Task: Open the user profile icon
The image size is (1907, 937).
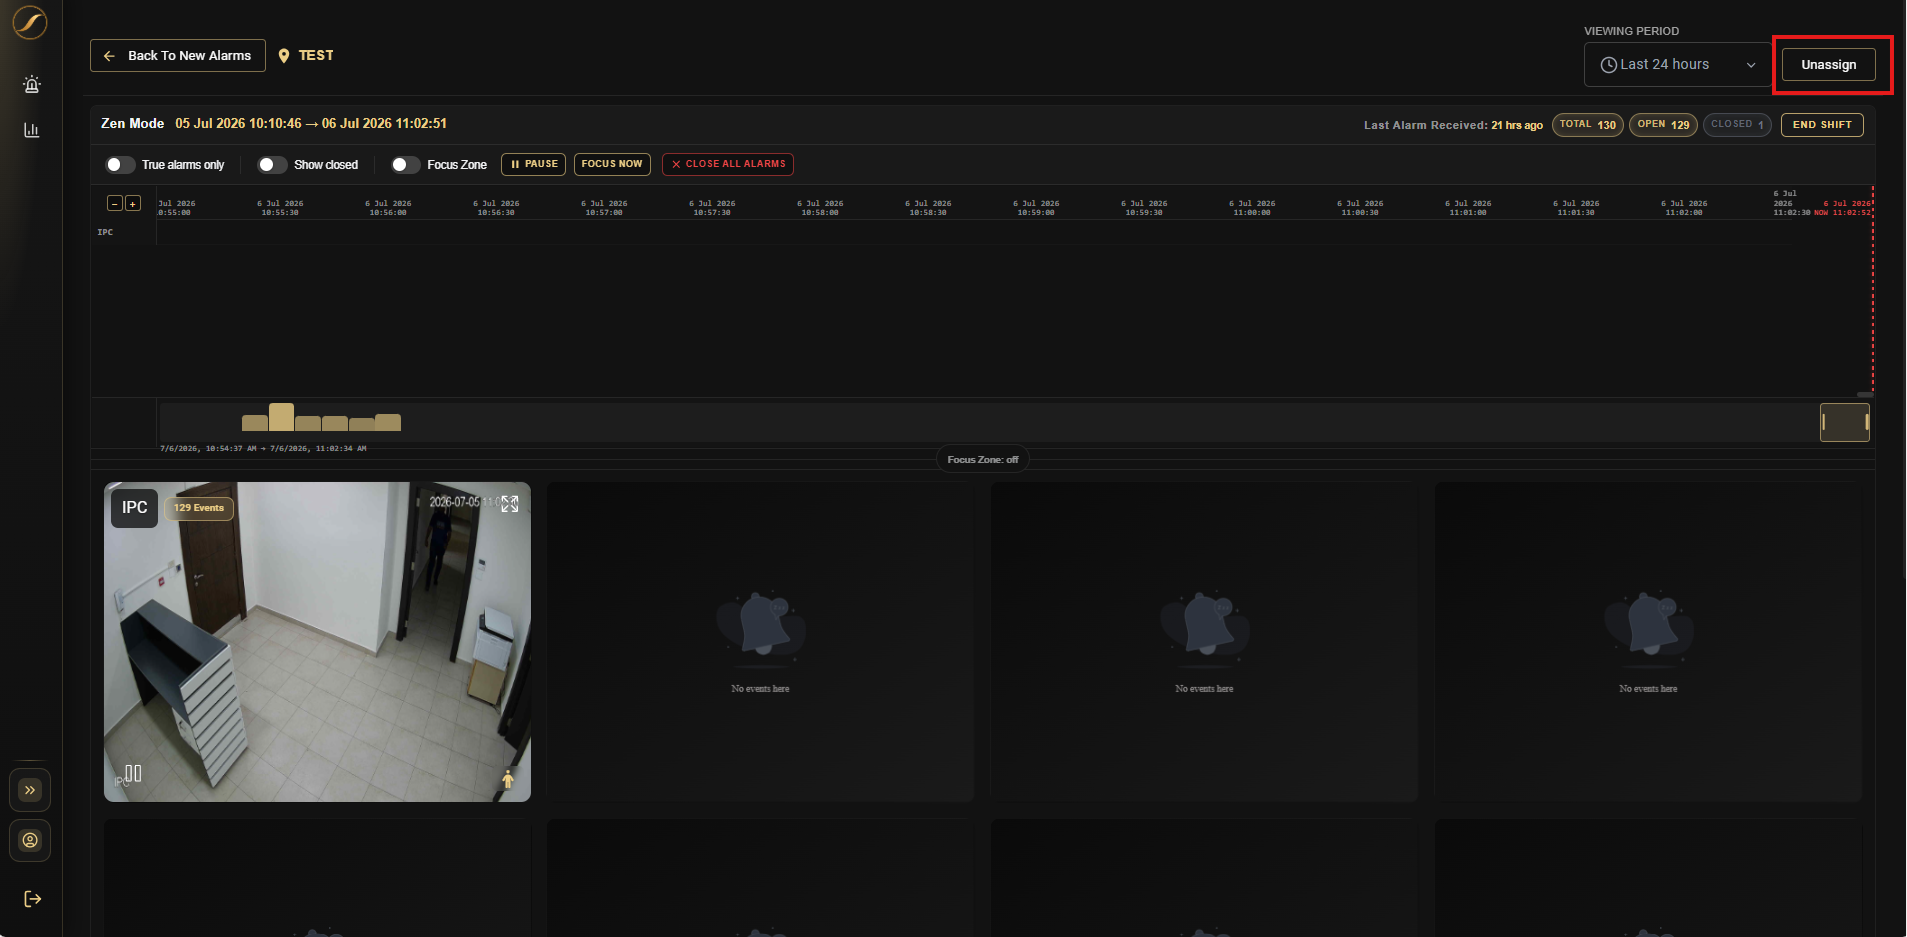Action: [x=30, y=840]
